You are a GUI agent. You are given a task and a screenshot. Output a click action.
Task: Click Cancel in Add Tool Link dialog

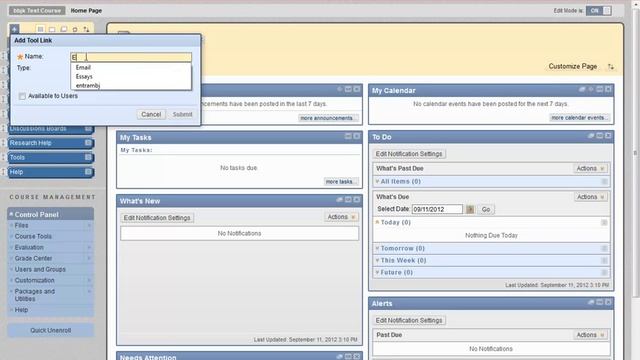point(151,115)
